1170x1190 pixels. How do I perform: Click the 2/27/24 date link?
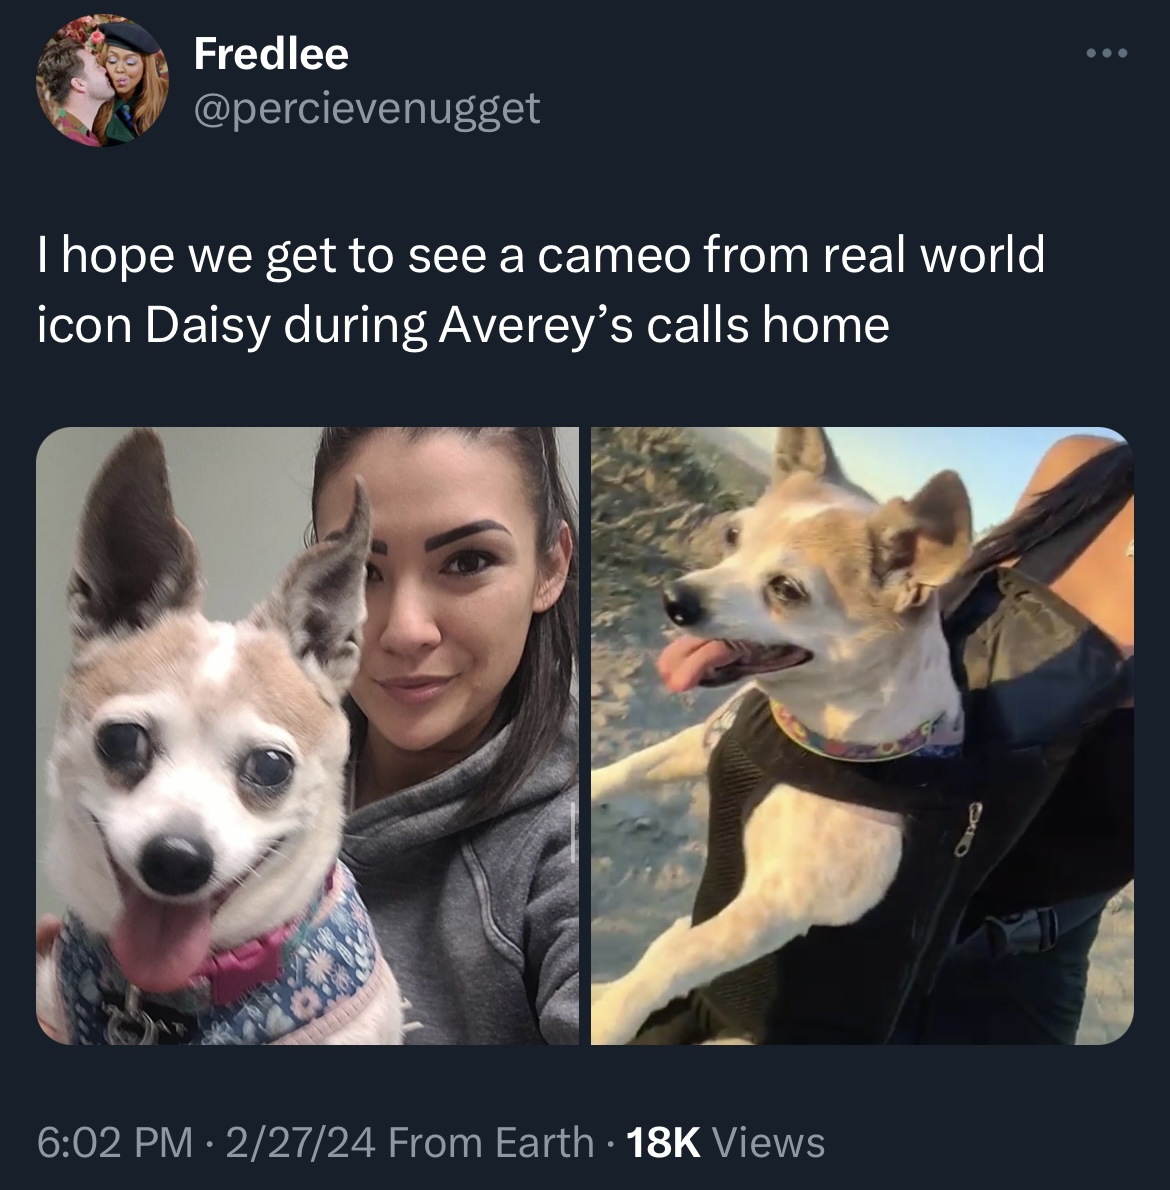point(300,1142)
